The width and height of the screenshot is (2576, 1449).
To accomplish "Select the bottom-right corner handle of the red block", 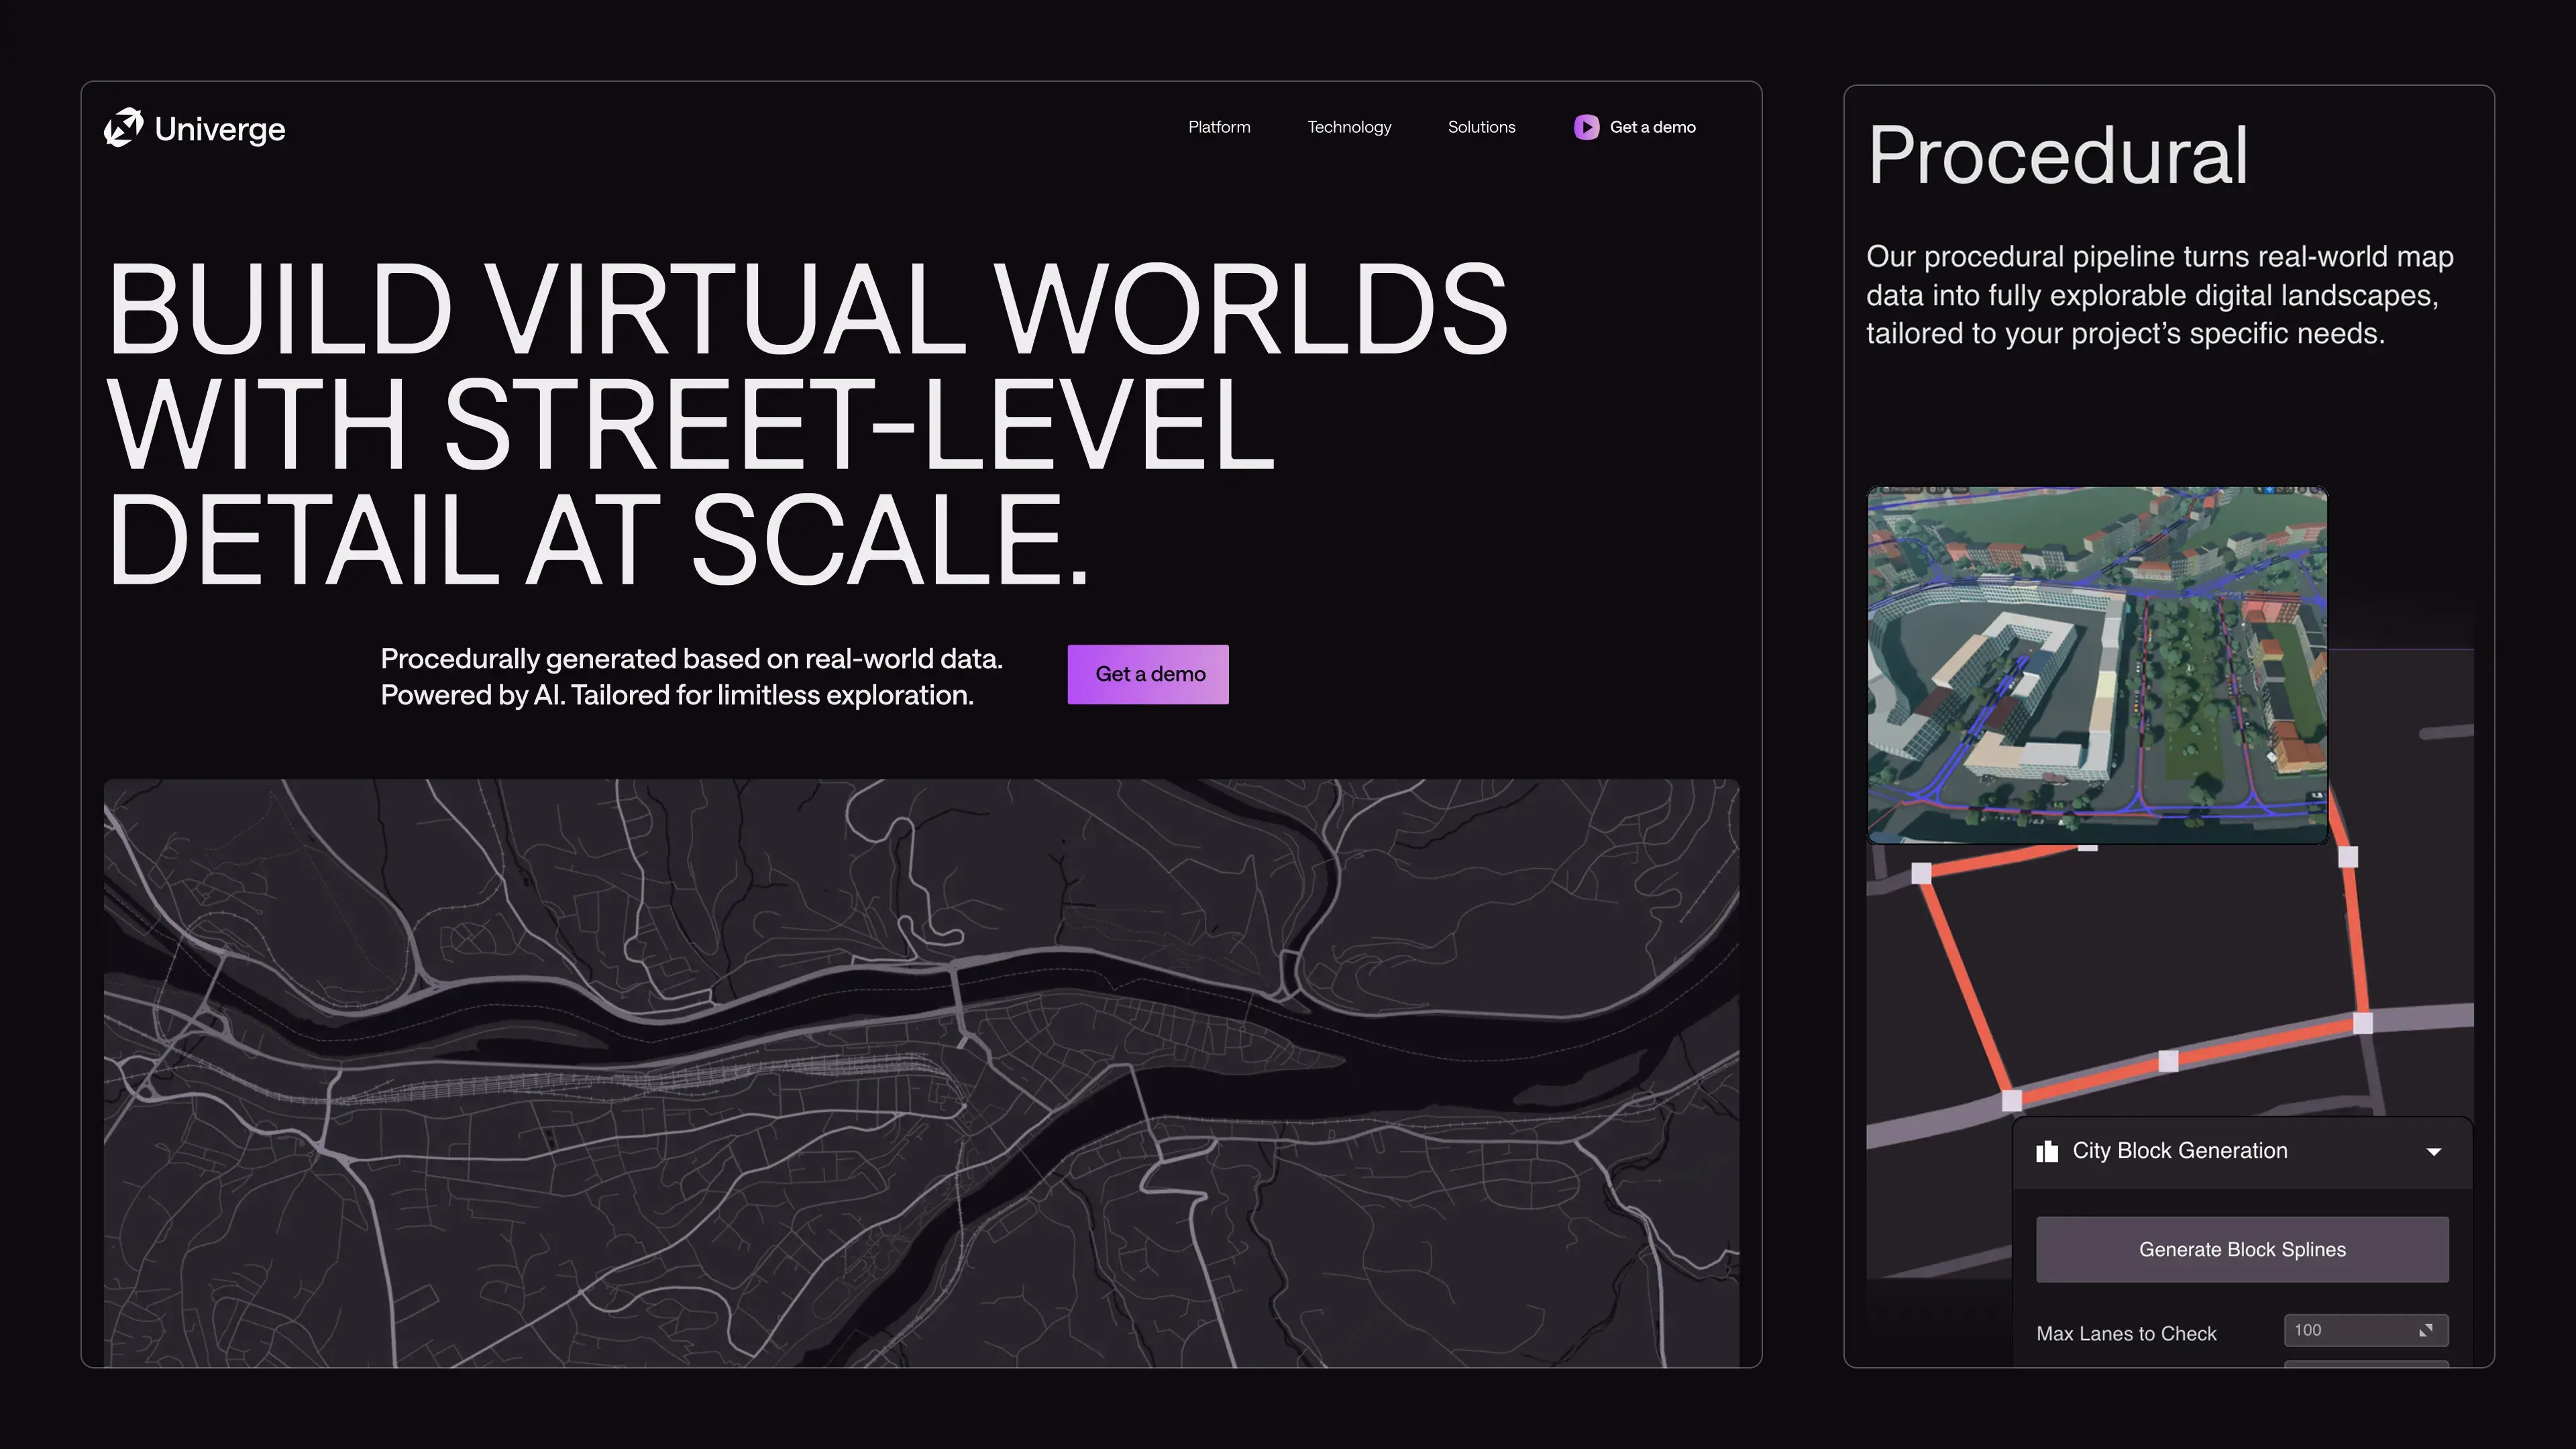I will pos(2363,1022).
